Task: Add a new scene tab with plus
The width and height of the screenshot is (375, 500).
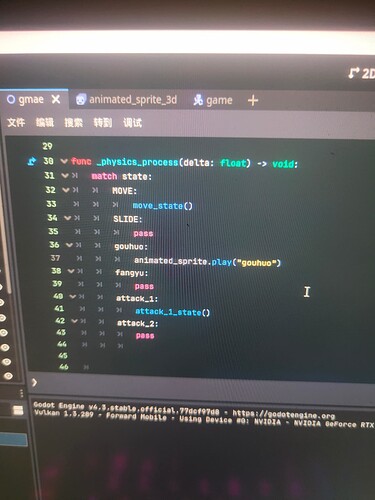Action: [x=253, y=100]
